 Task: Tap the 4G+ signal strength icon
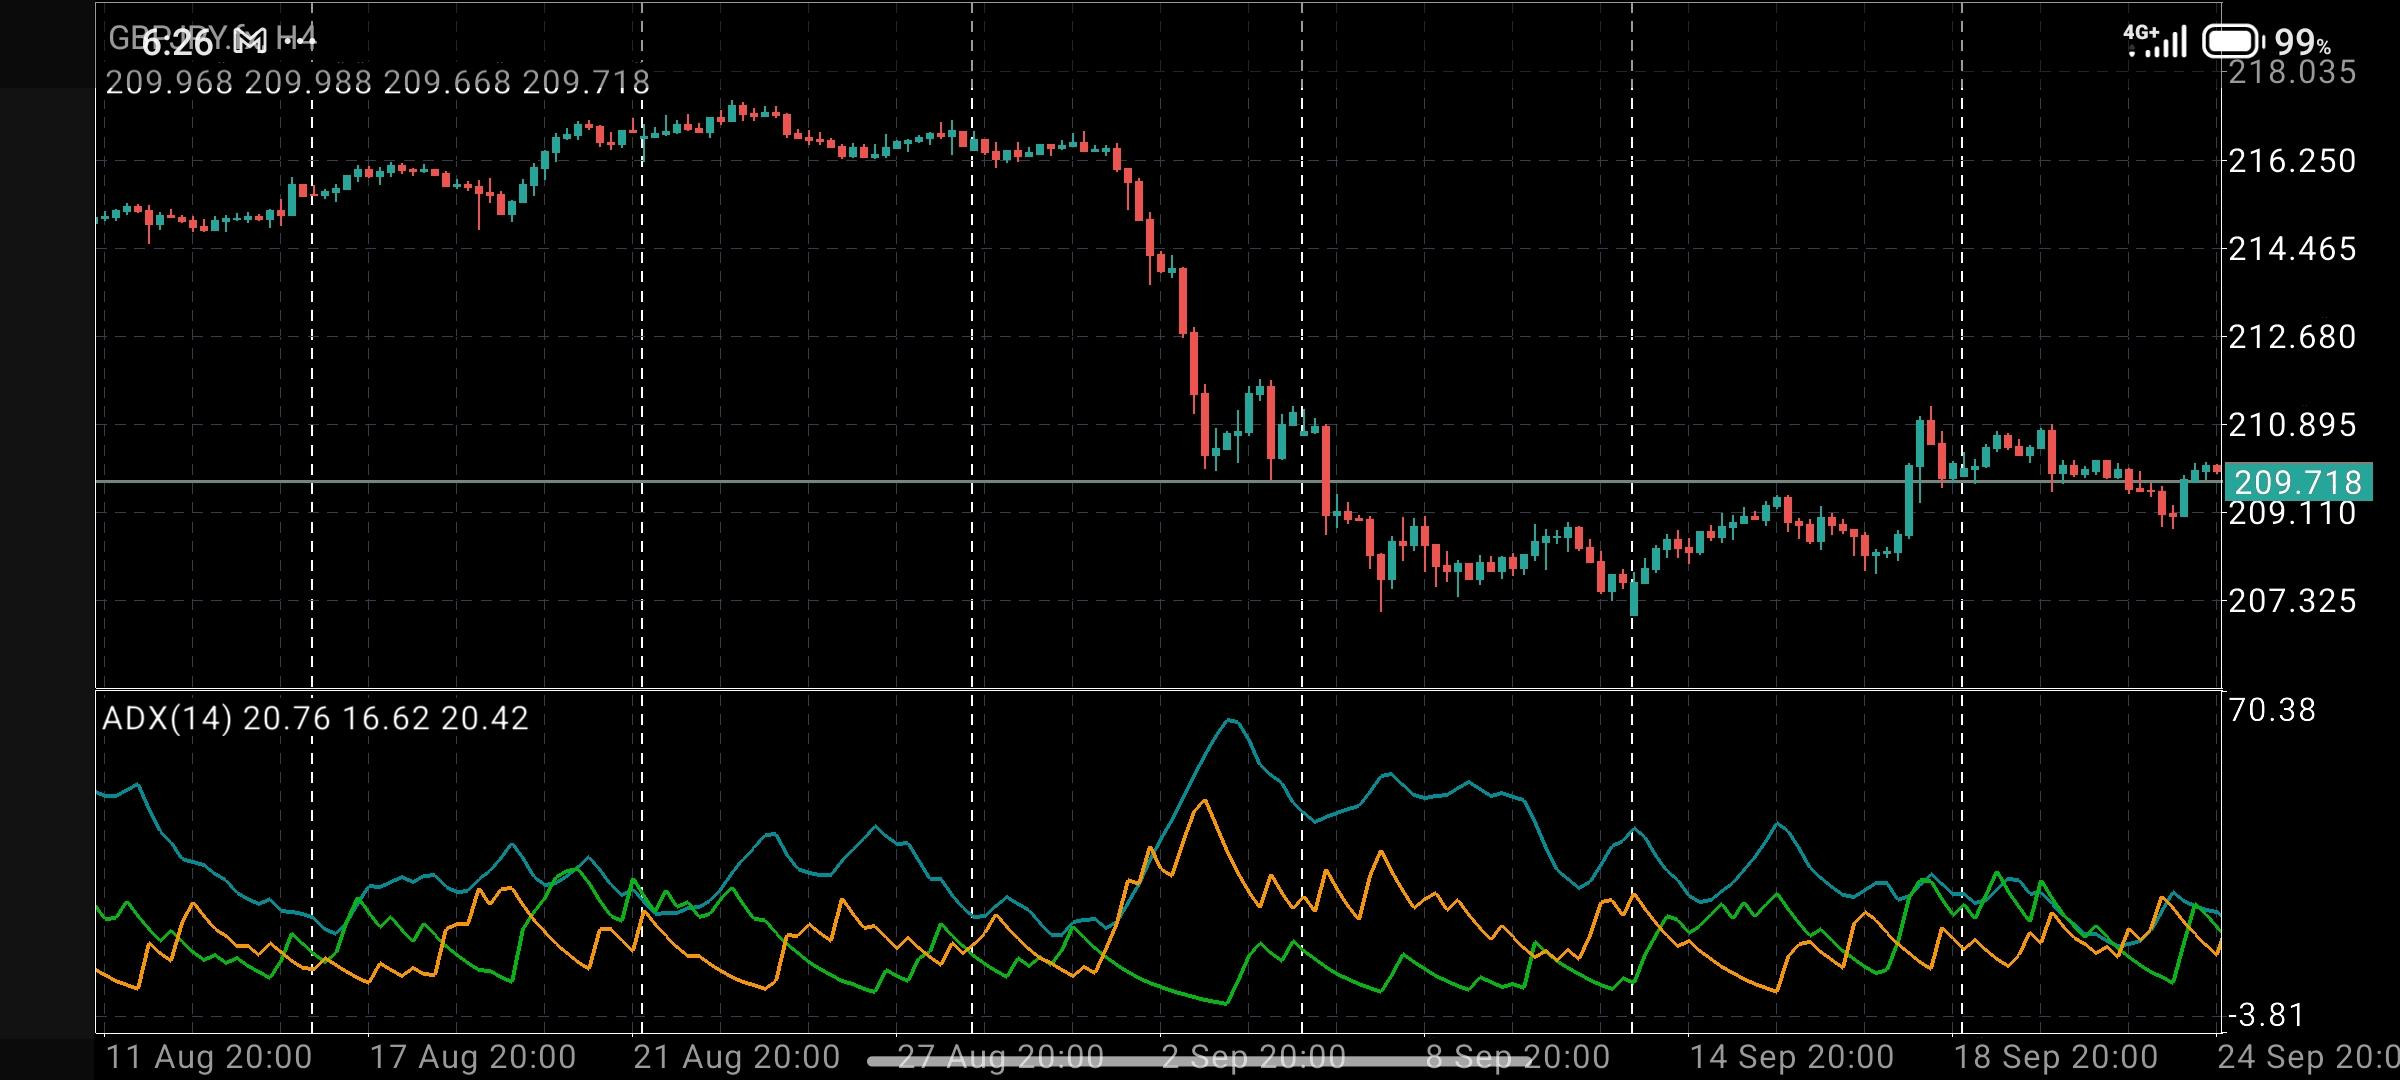click(2156, 40)
